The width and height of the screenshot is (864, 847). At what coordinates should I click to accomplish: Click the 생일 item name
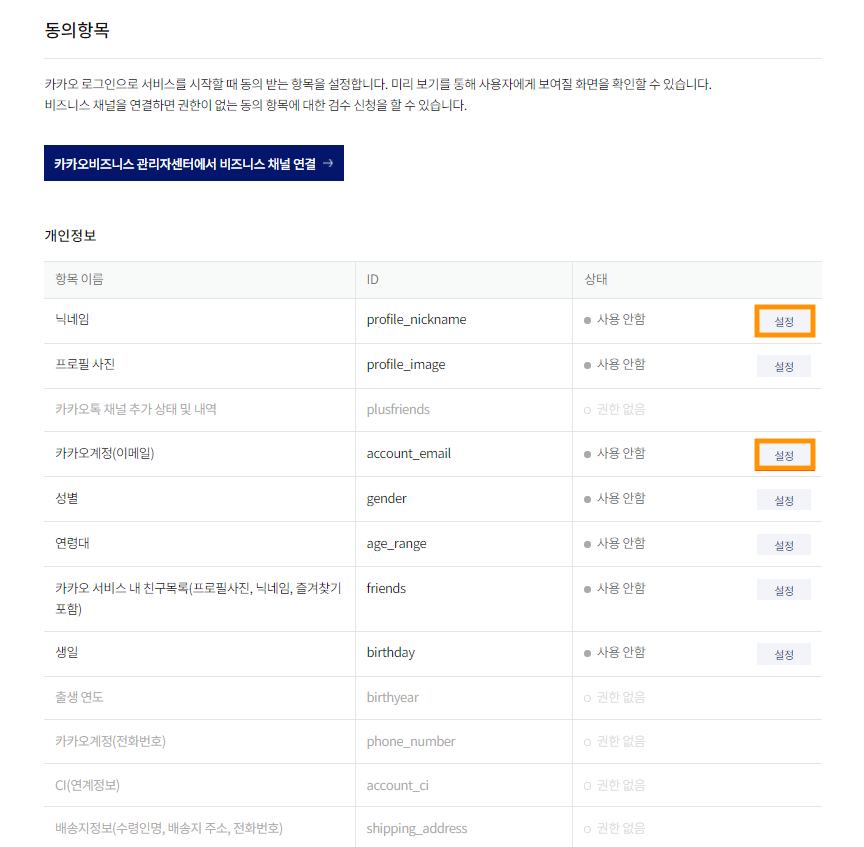pyautogui.click(x=67, y=652)
